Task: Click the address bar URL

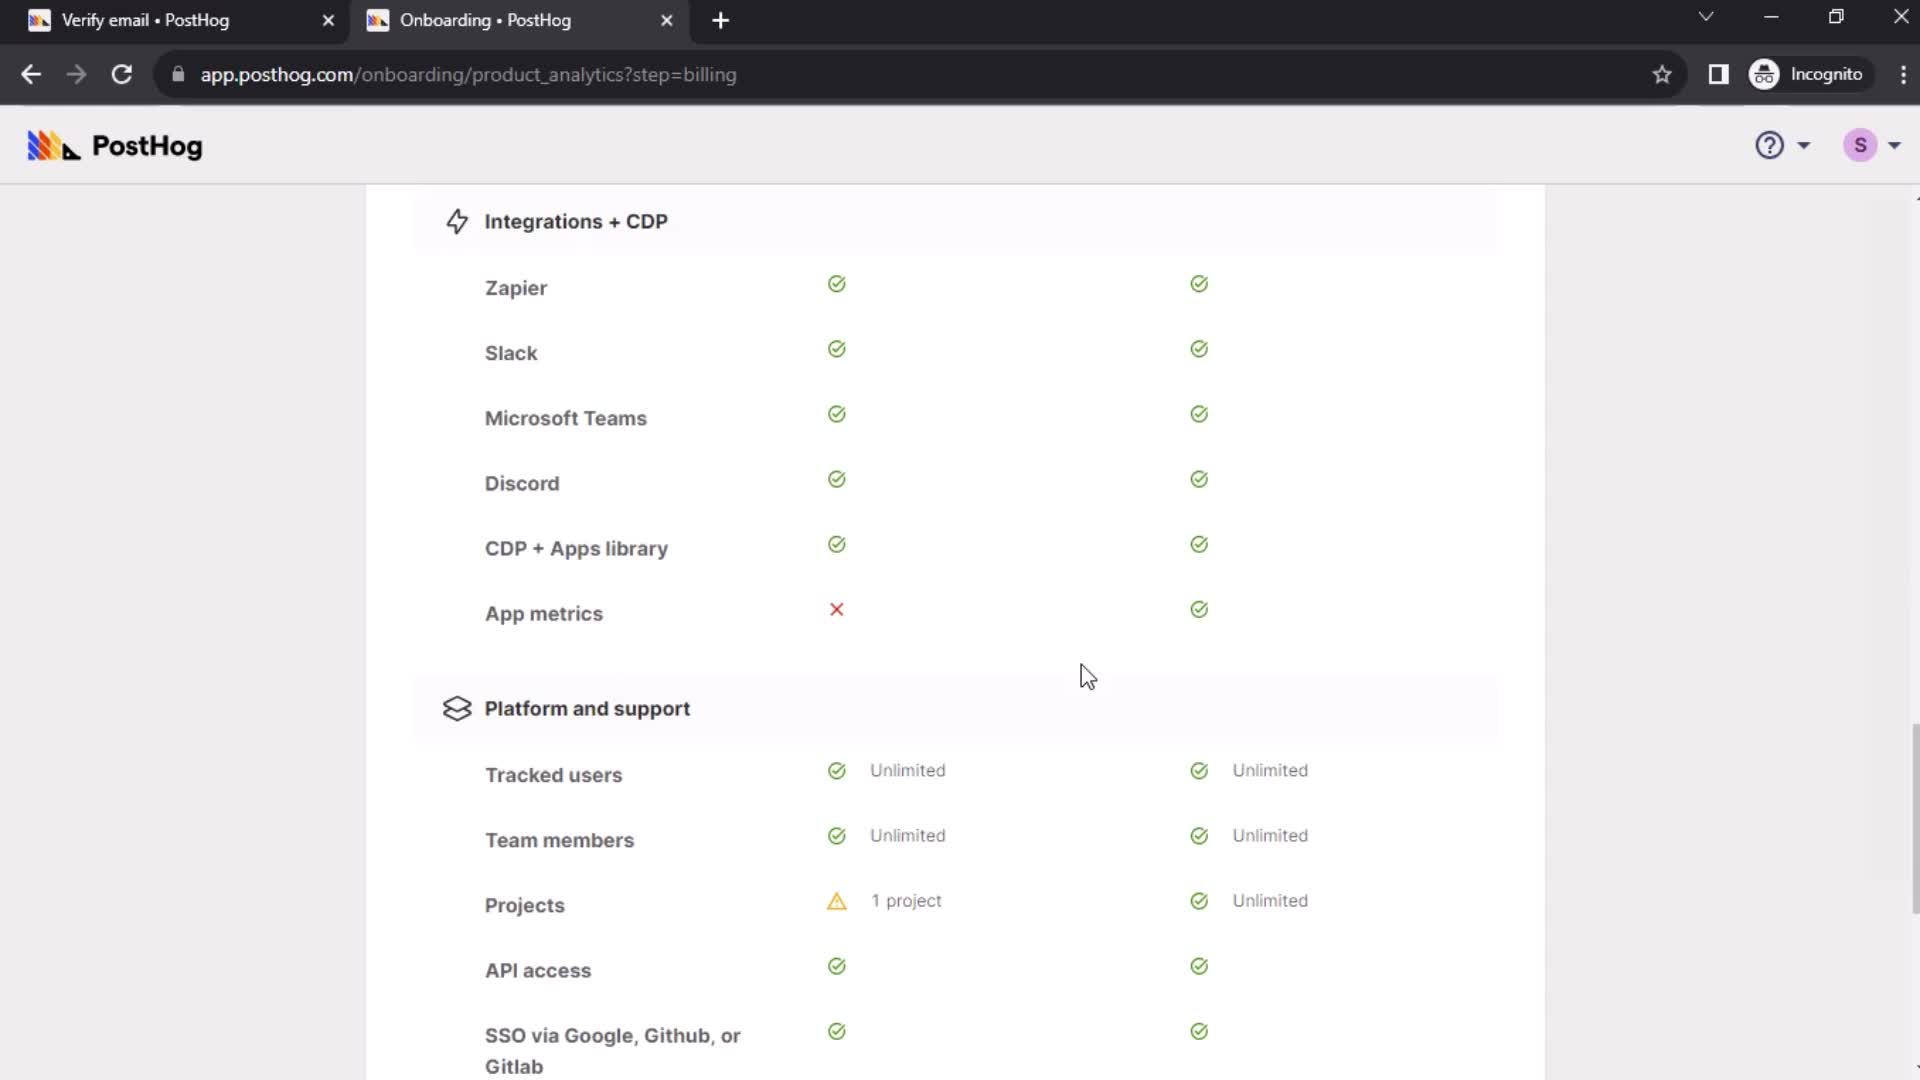Action: [x=468, y=75]
